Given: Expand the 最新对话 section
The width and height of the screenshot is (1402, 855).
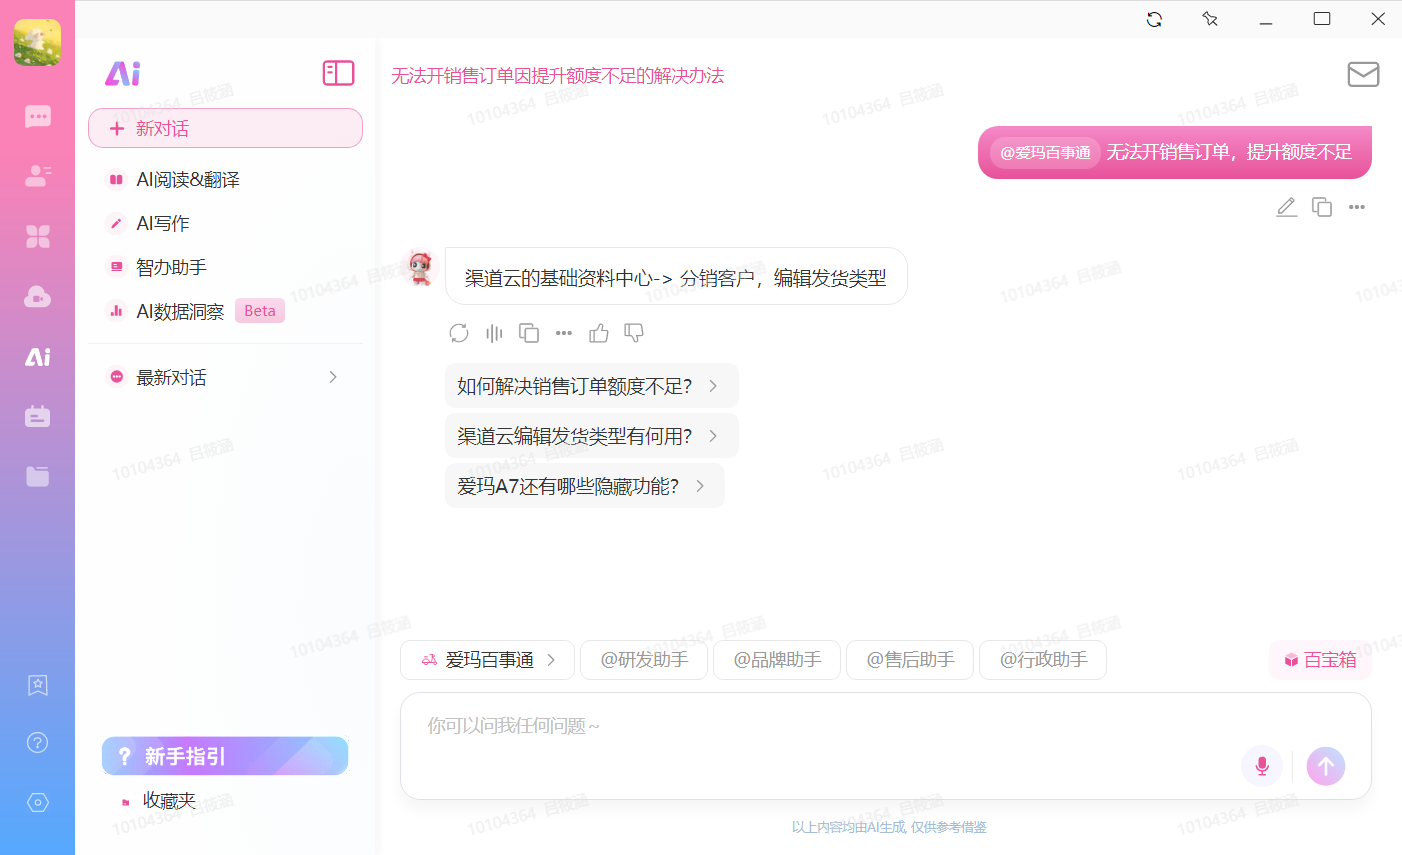Looking at the screenshot, I should (x=225, y=377).
